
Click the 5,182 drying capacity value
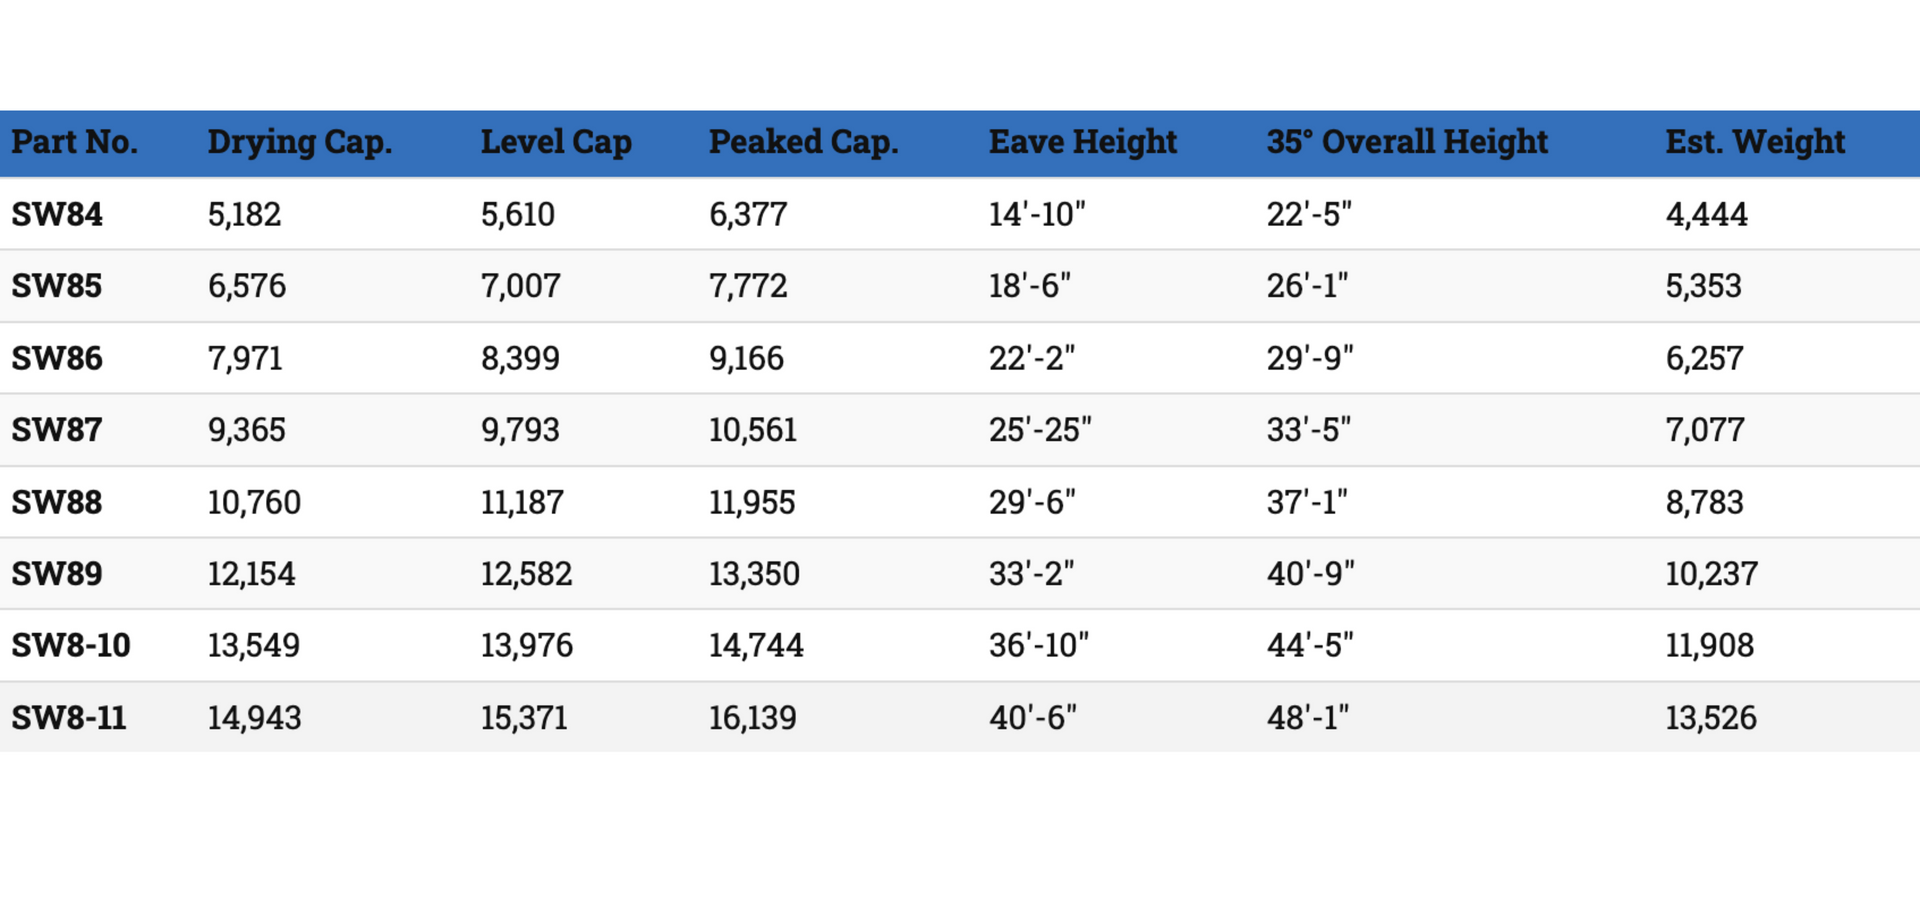point(244,214)
